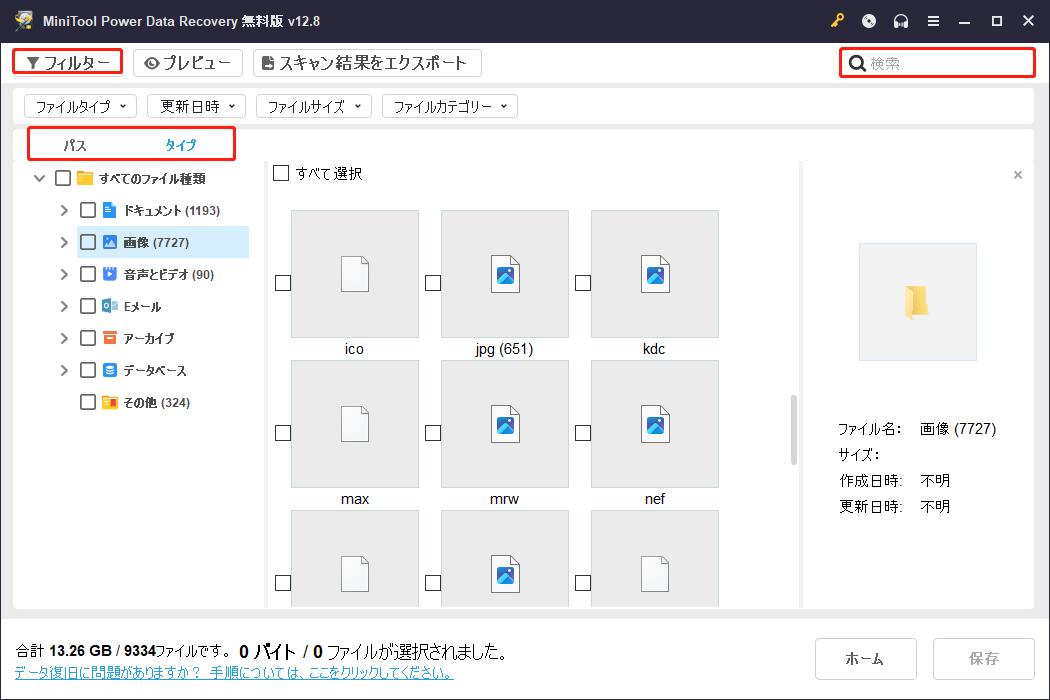Select the タイプ tab
The width and height of the screenshot is (1050, 700).
click(180, 144)
